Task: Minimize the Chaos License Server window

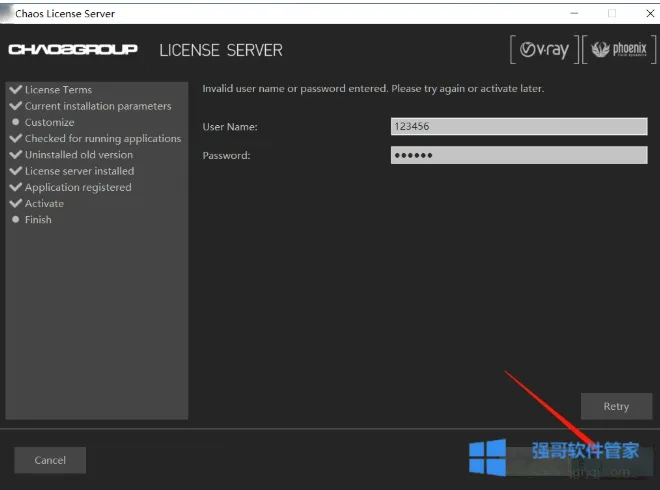Action: click(x=574, y=13)
